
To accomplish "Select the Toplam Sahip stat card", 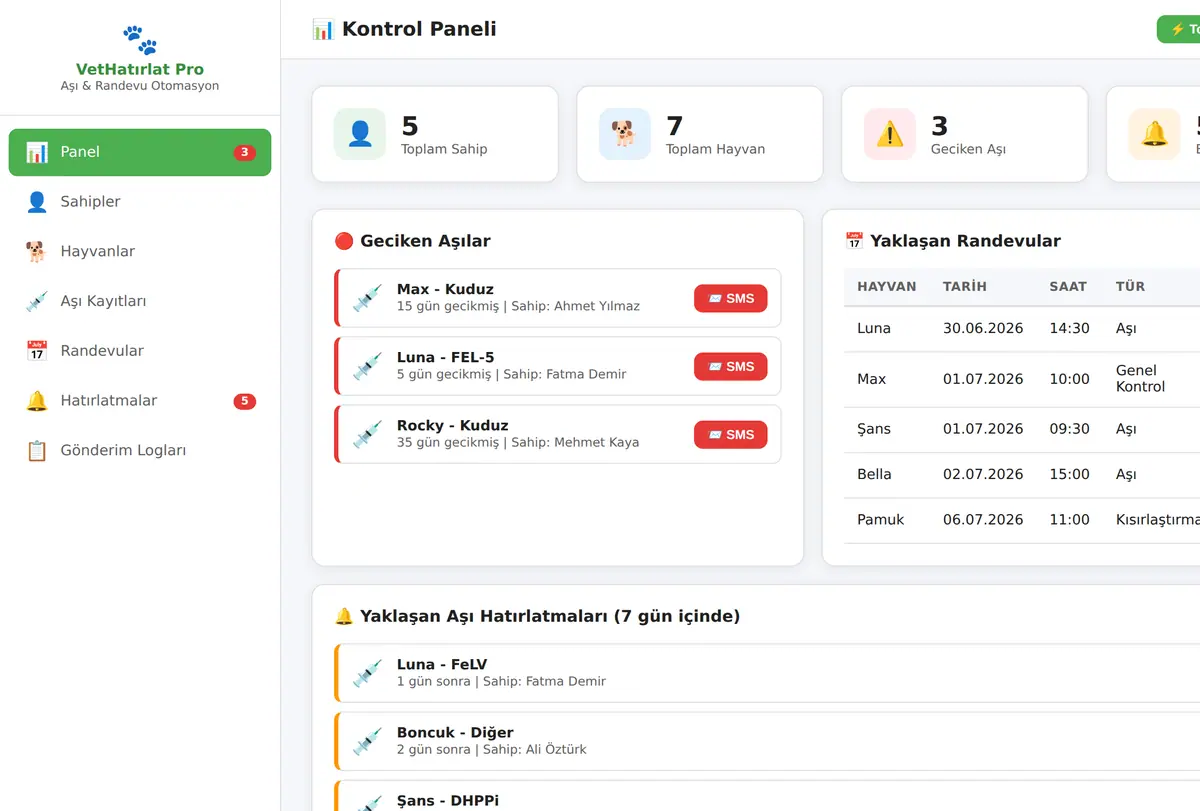I will (435, 134).
